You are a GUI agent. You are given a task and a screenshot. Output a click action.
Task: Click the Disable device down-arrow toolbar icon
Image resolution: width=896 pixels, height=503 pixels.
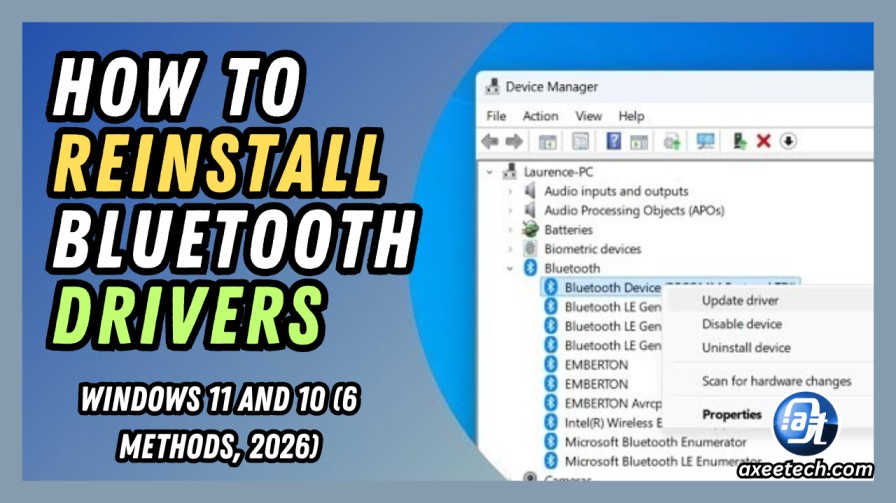click(788, 141)
